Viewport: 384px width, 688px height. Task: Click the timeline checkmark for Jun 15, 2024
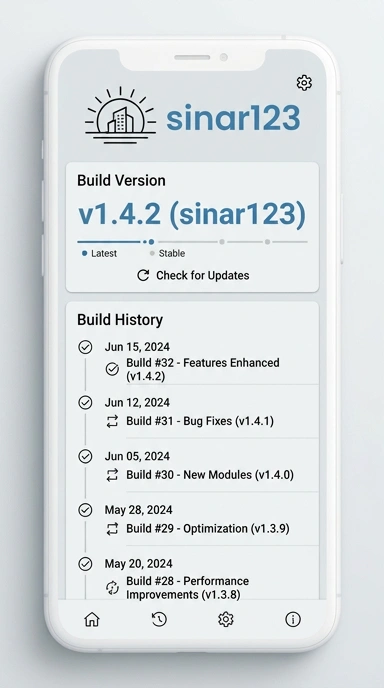click(85, 347)
